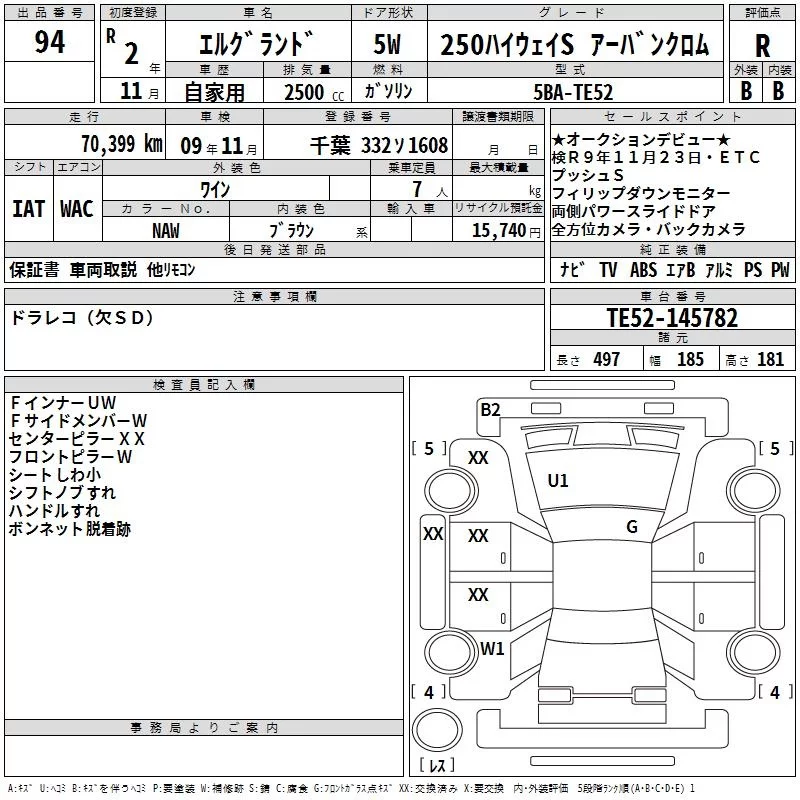Select chassis number TE52-145782
The image size is (800, 800).
point(672,318)
